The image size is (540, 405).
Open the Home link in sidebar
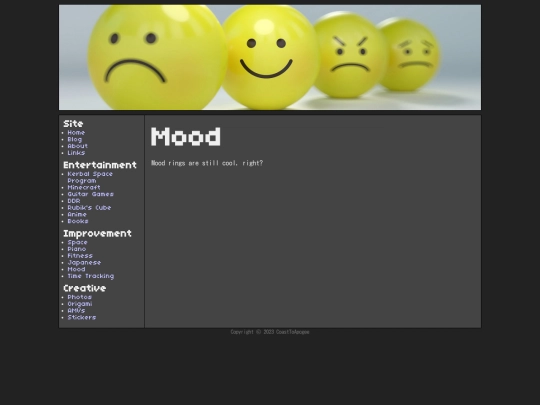click(76, 133)
